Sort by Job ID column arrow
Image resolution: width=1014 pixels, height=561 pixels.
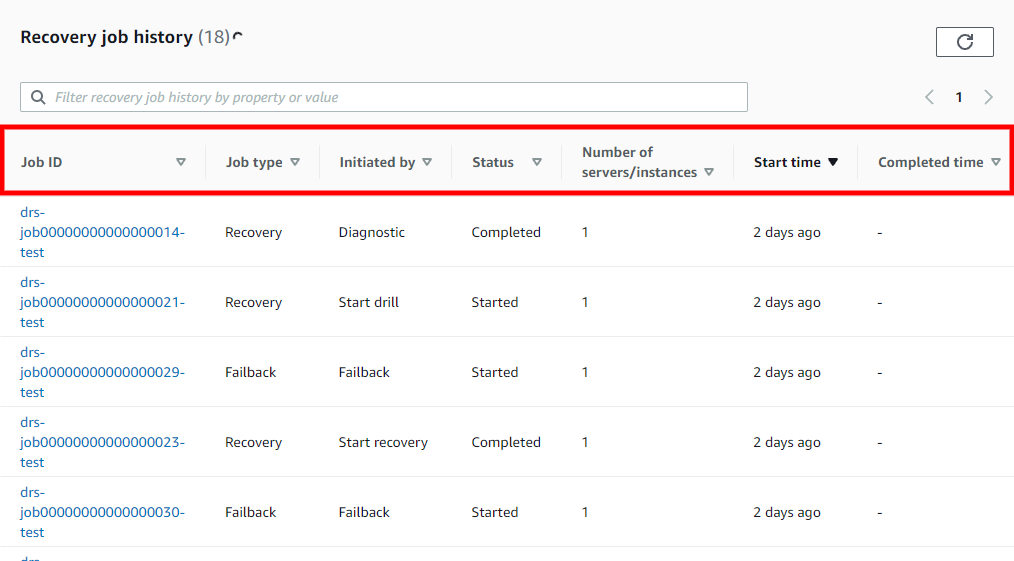click(181, 162)
